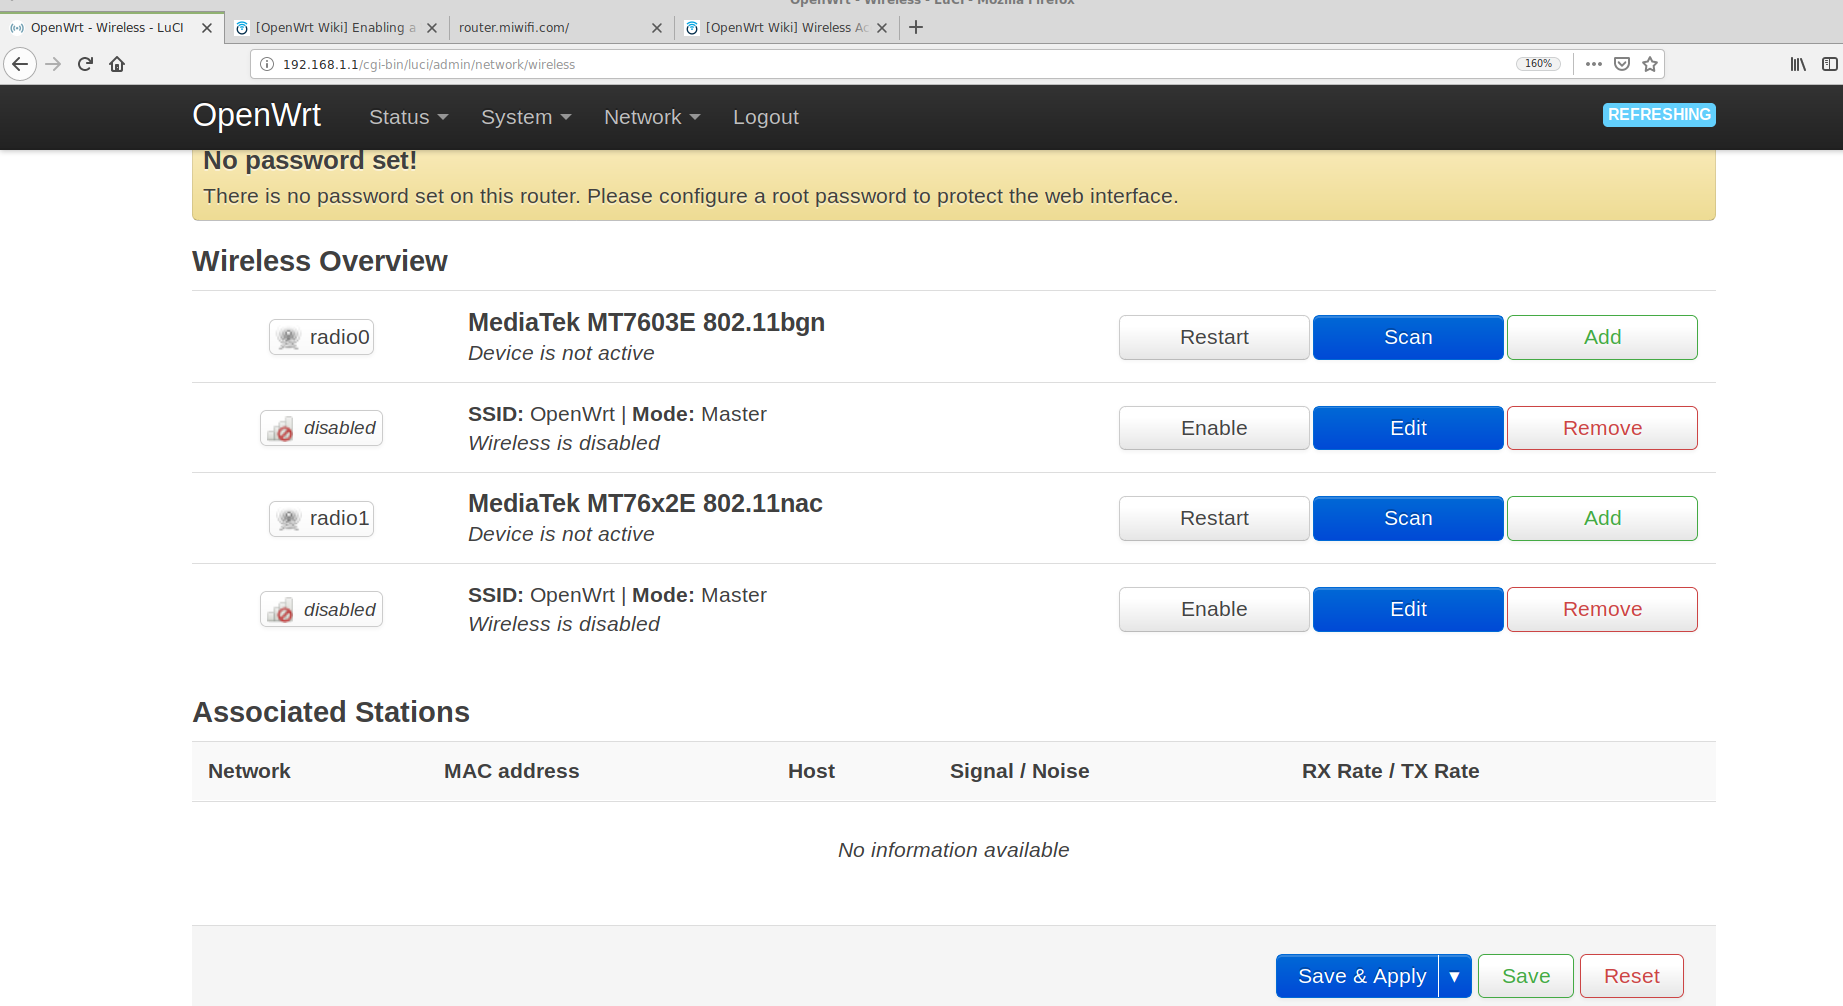Open the browser home page
This screenshot has width=1843, height=1006.
[117, 64]
